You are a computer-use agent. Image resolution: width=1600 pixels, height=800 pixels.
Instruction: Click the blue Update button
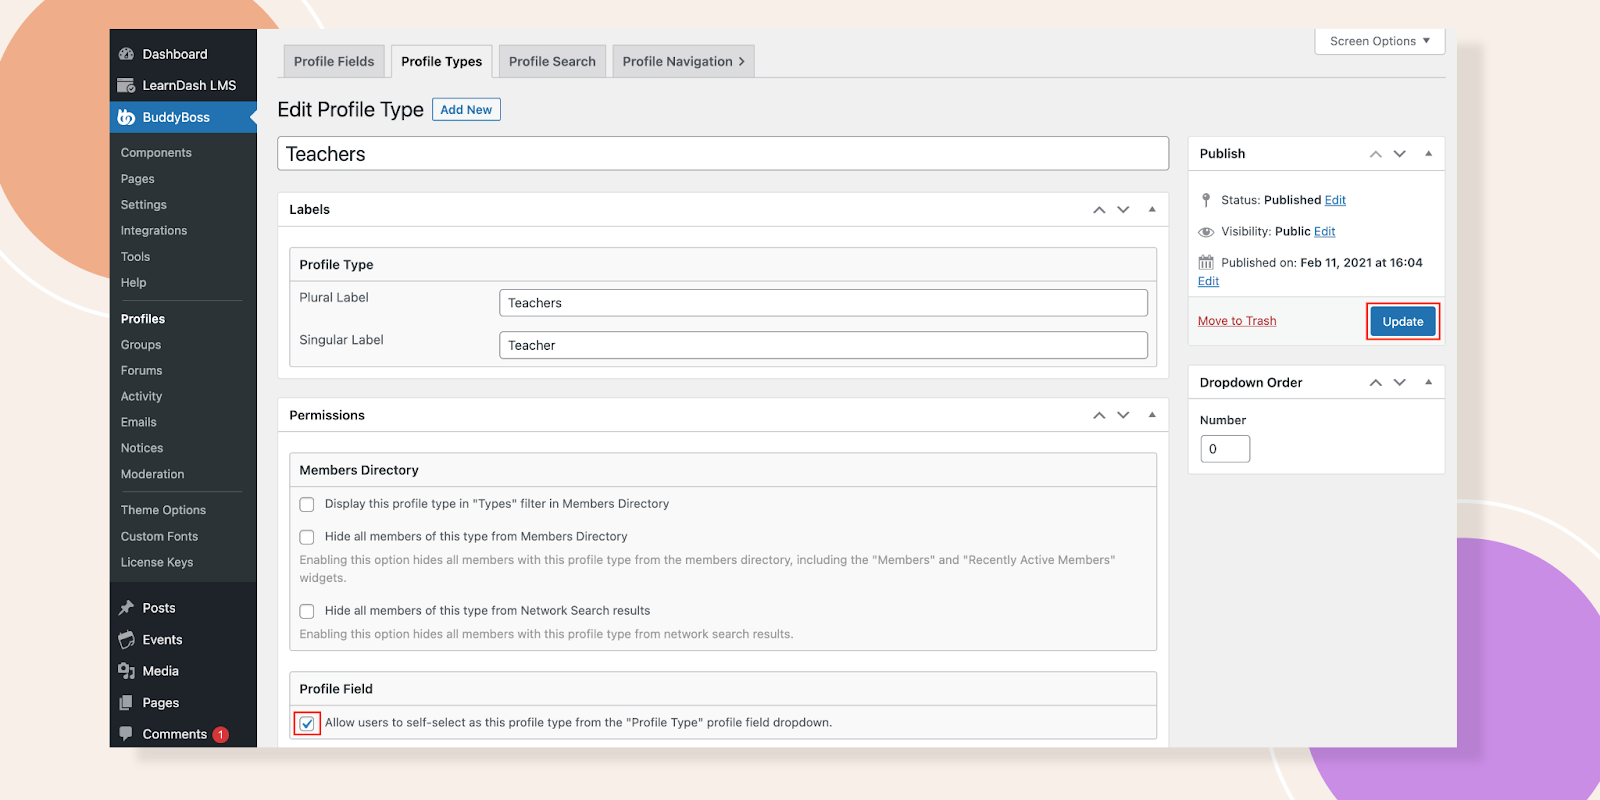(1403, 321)
